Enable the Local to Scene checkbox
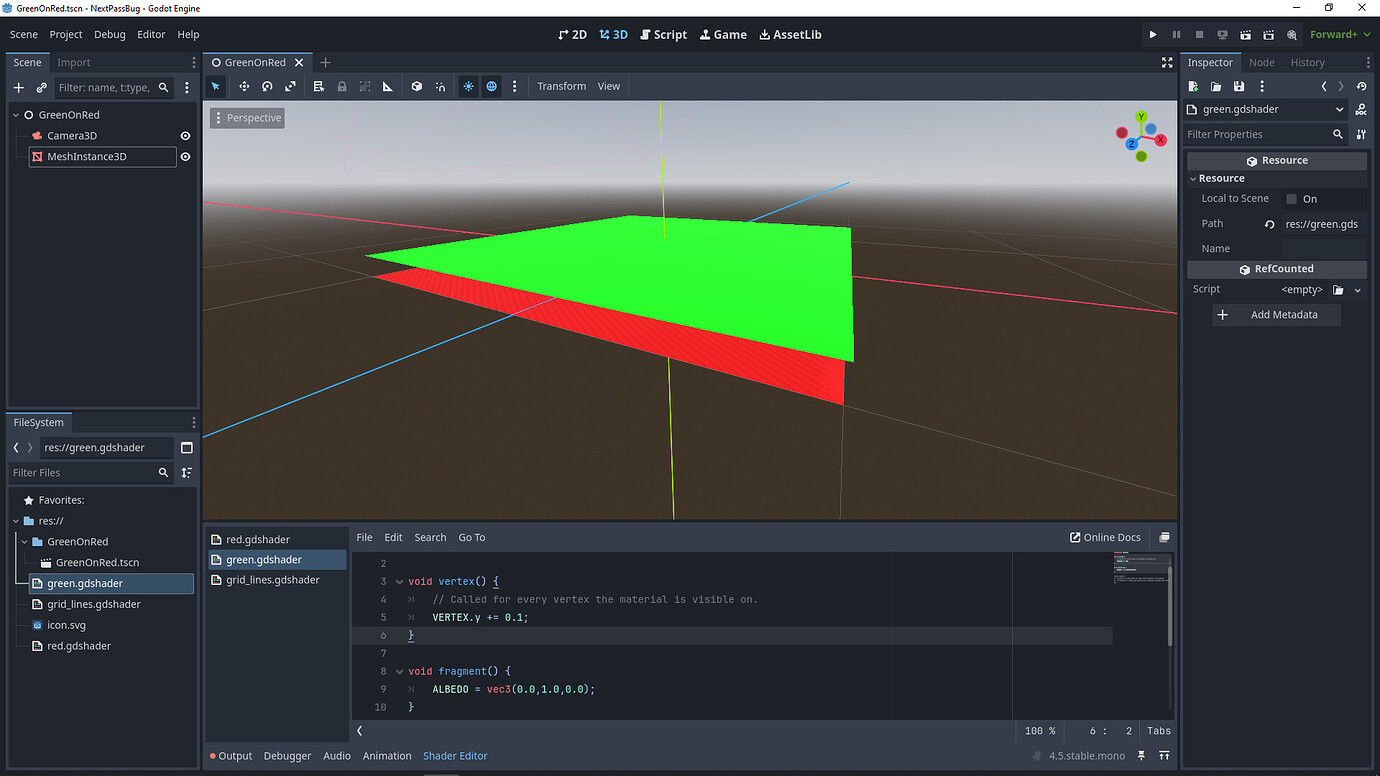Viewport: 1380px width, 776px height. [x=1291, y=199]
